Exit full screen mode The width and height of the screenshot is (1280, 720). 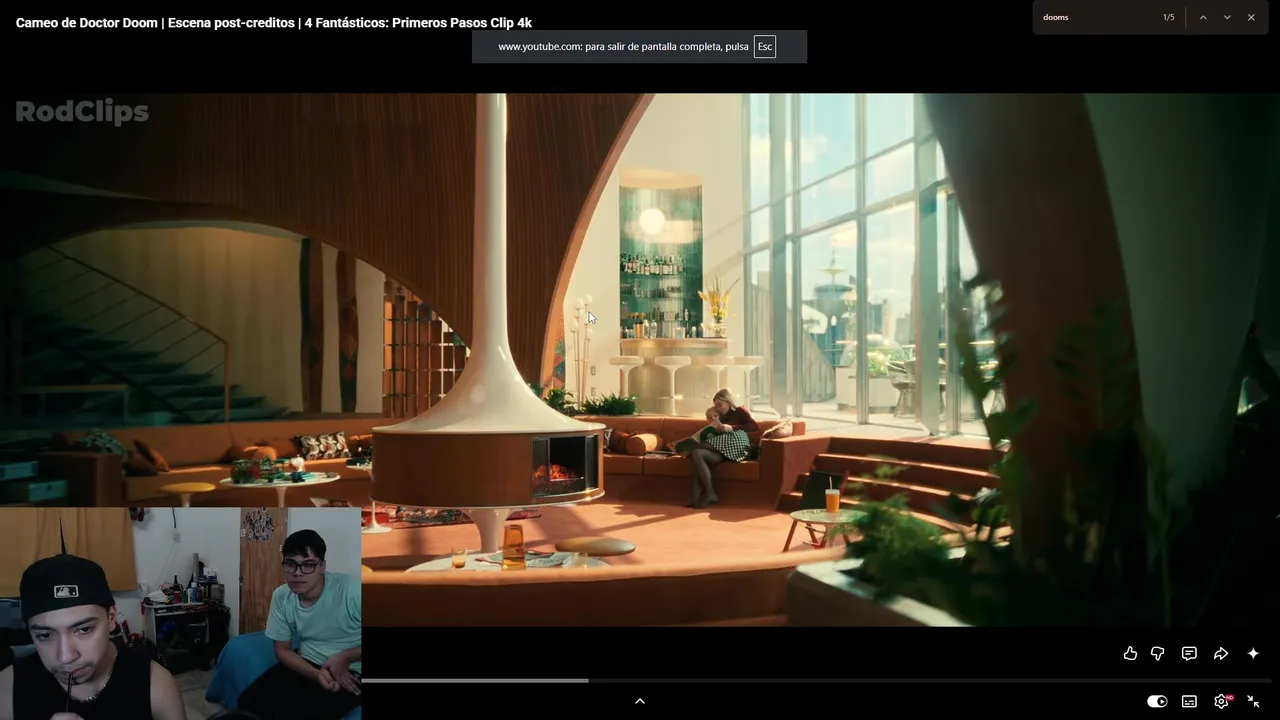click(1253, 701)
